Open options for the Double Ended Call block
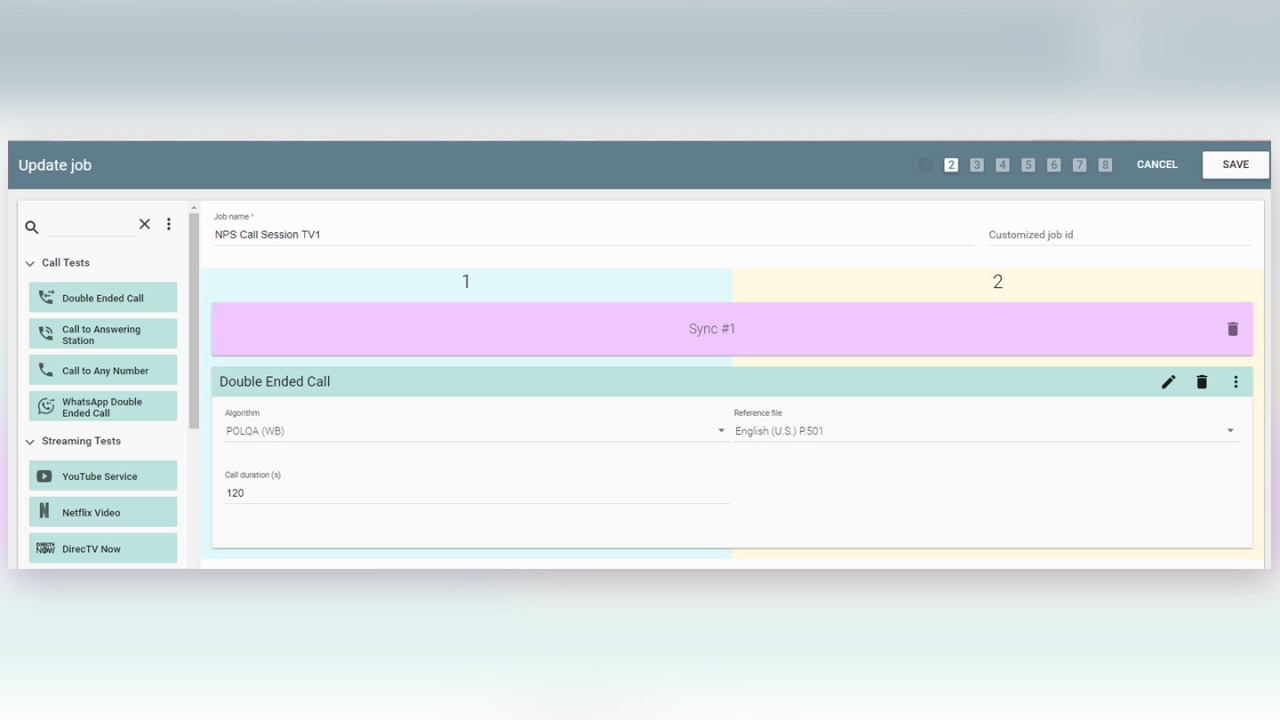Image resolution: width=1280 pixels, height=720 pixels. click(1236, 381)
